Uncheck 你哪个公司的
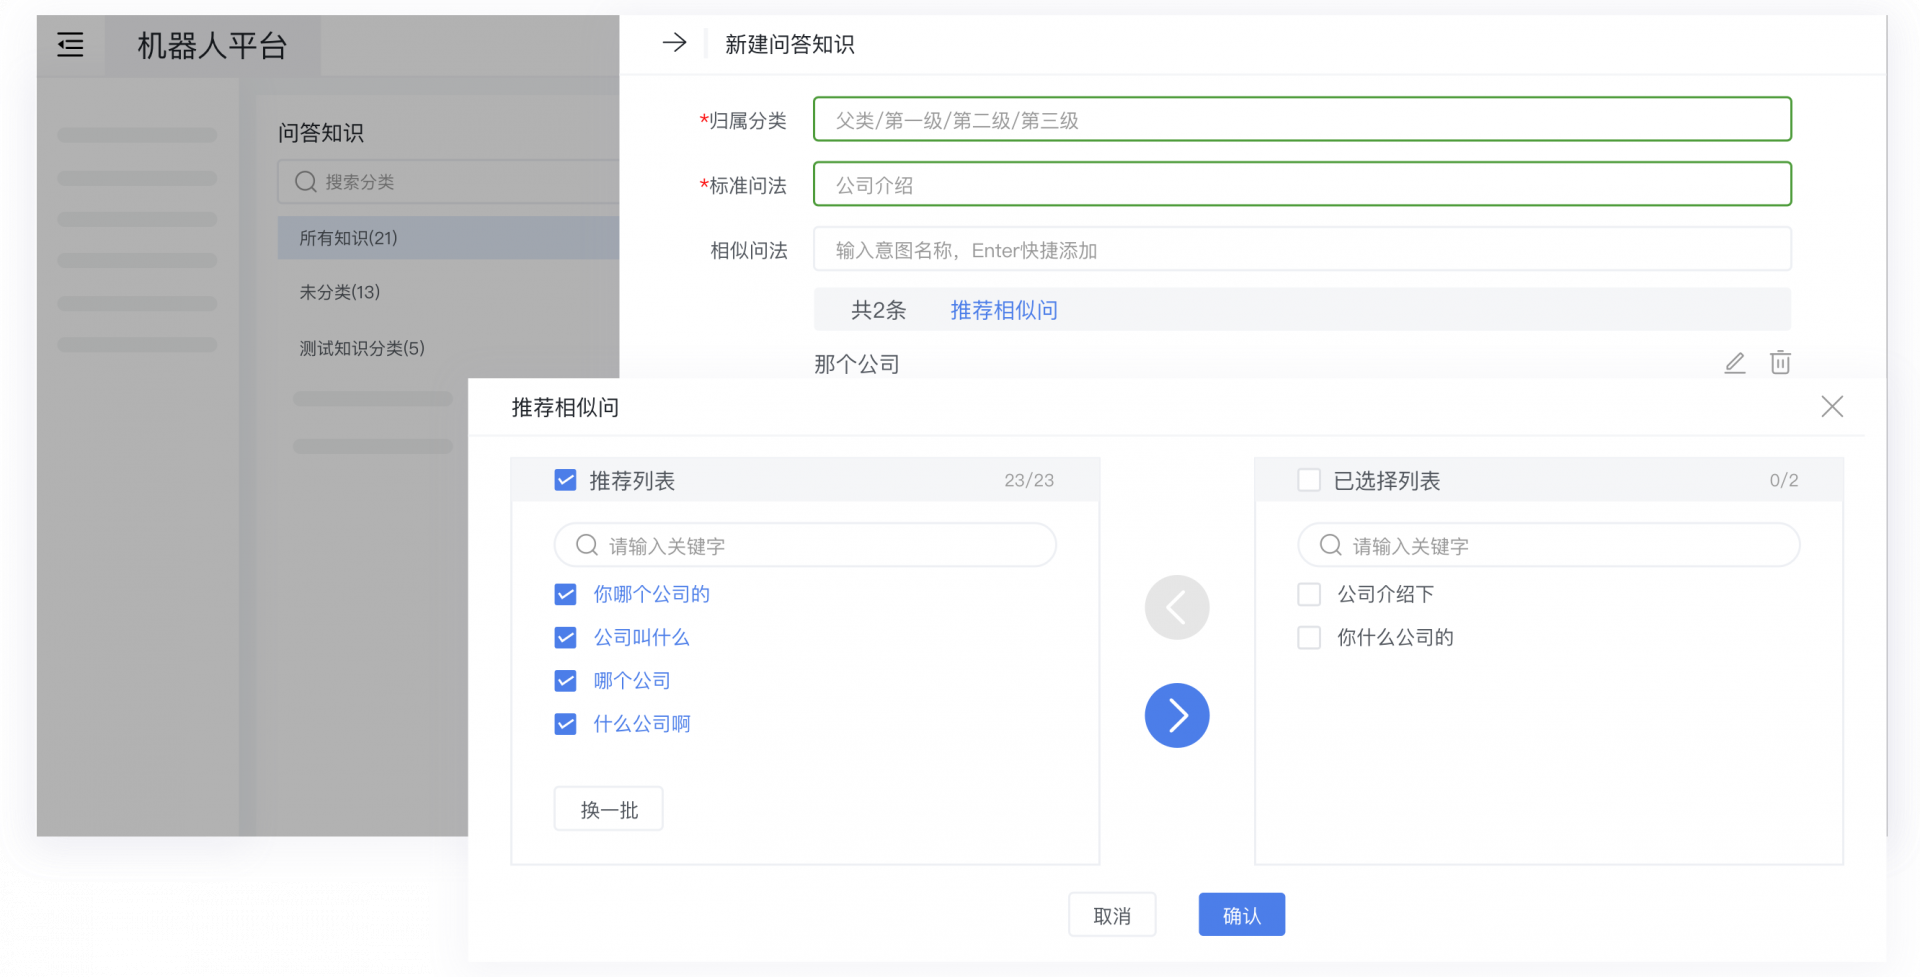The height and width of the screenshot is (977, 1920). pyautogui.click(x=566, y=594)
